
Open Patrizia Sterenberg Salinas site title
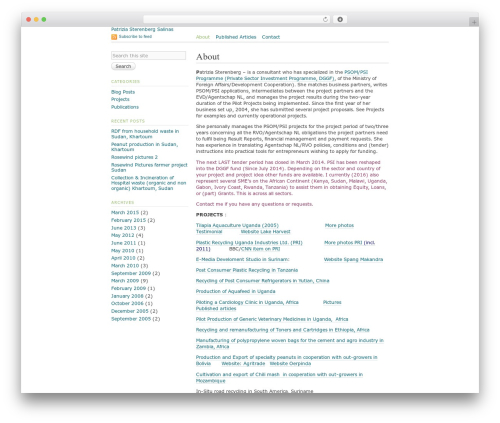[142, 29]
